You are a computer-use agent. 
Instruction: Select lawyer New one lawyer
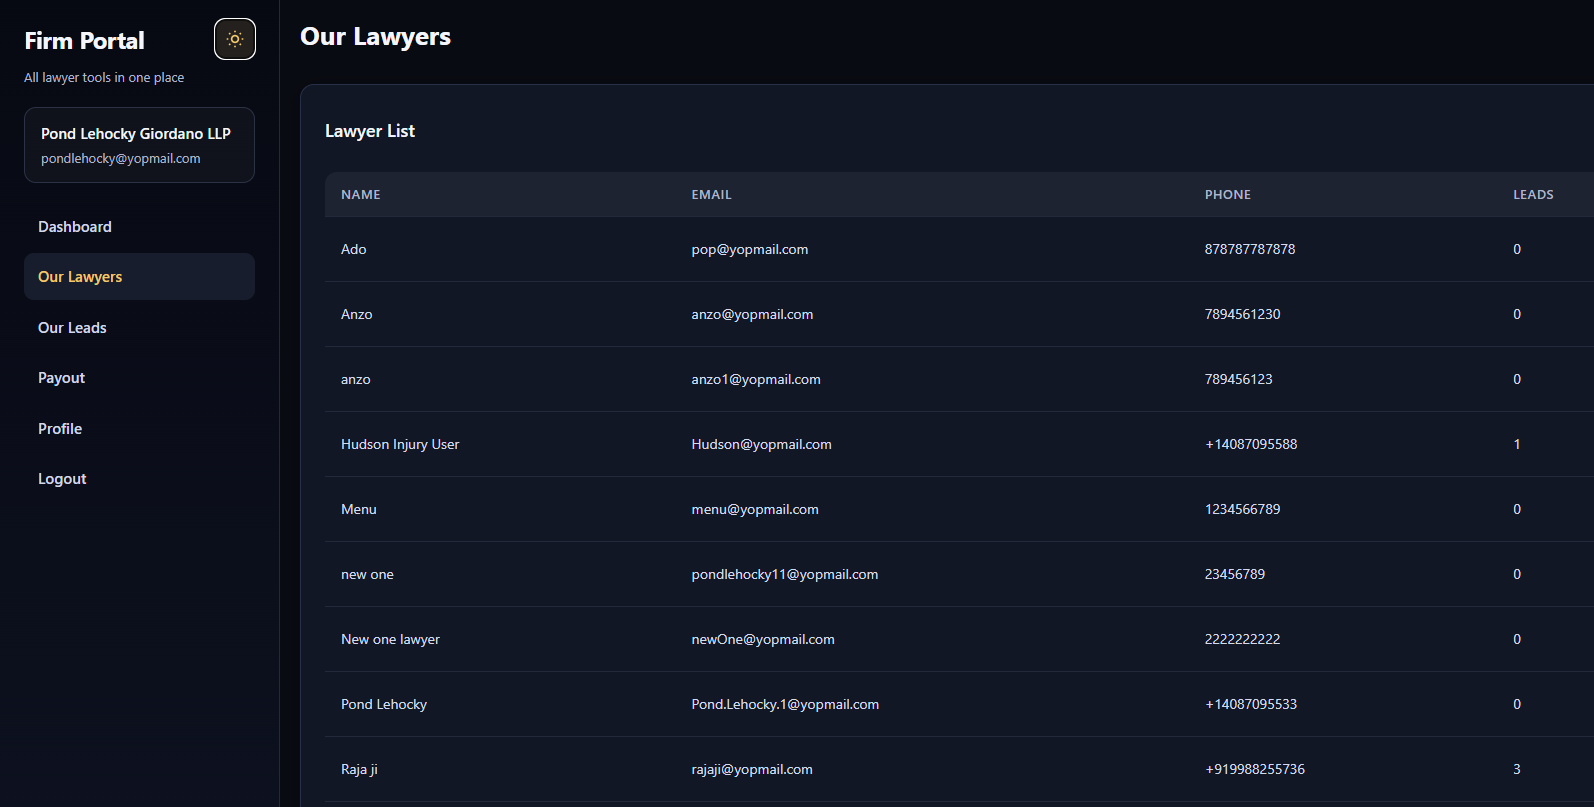(390, 640)
